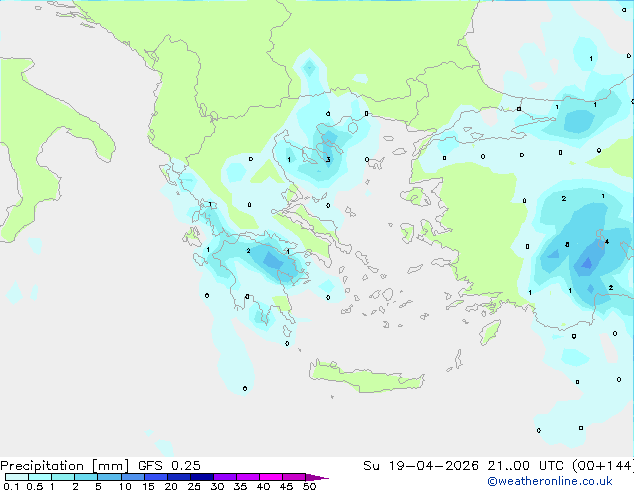634x490 pixels.
Task: Click the "GFS 0.25" model label
Action: pyautogui.click(x=169, y=466)
